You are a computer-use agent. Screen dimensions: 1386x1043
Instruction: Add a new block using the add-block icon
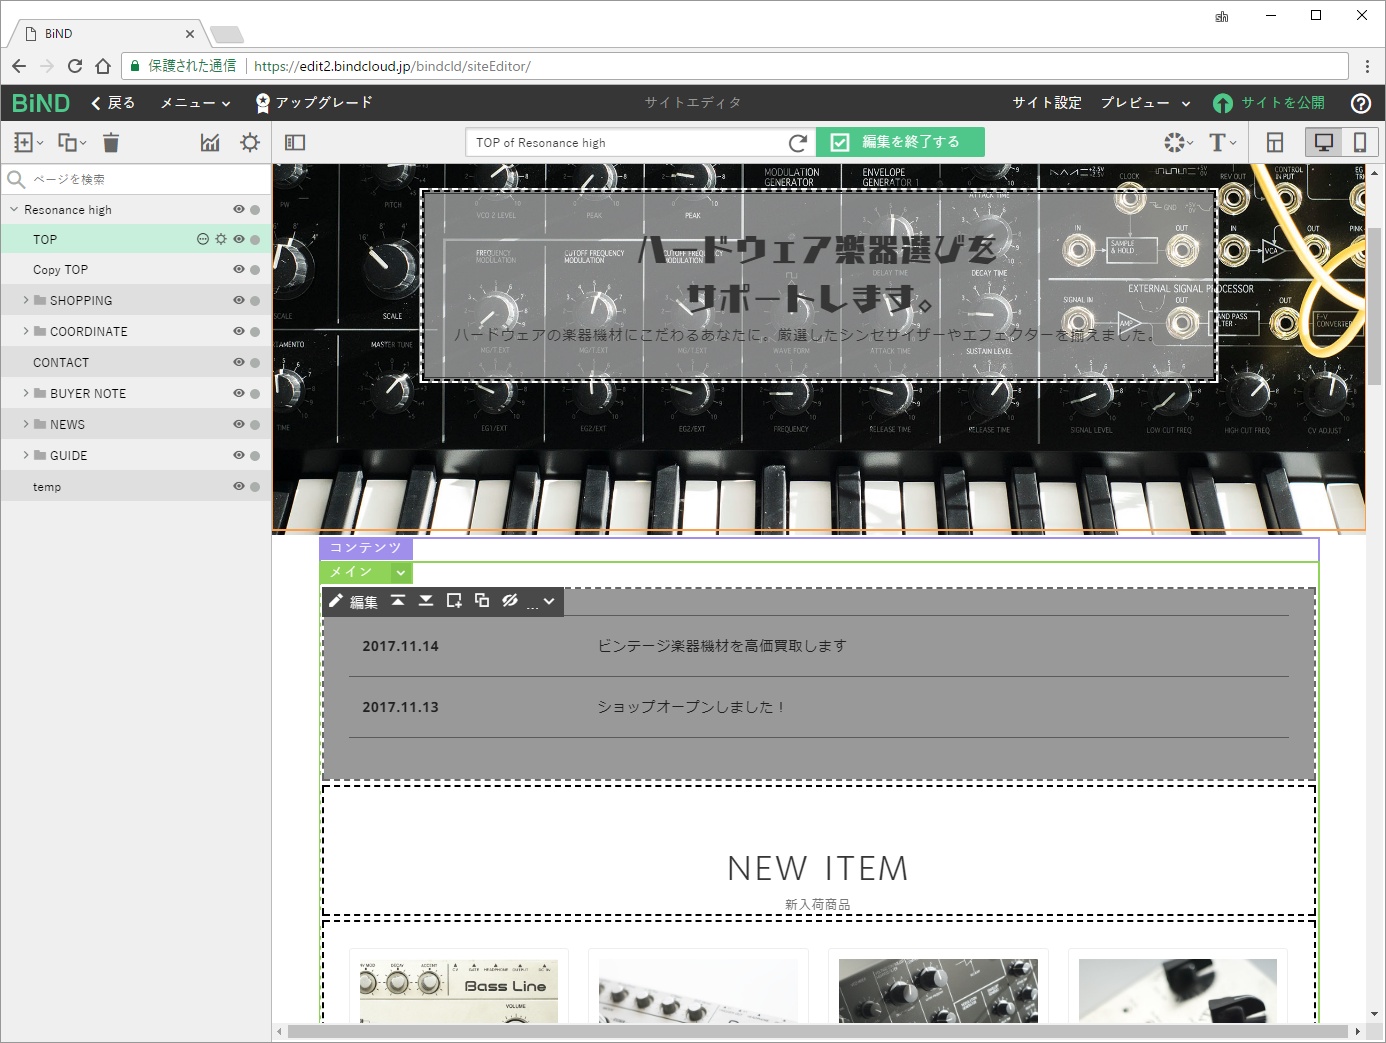coord(453,601)
